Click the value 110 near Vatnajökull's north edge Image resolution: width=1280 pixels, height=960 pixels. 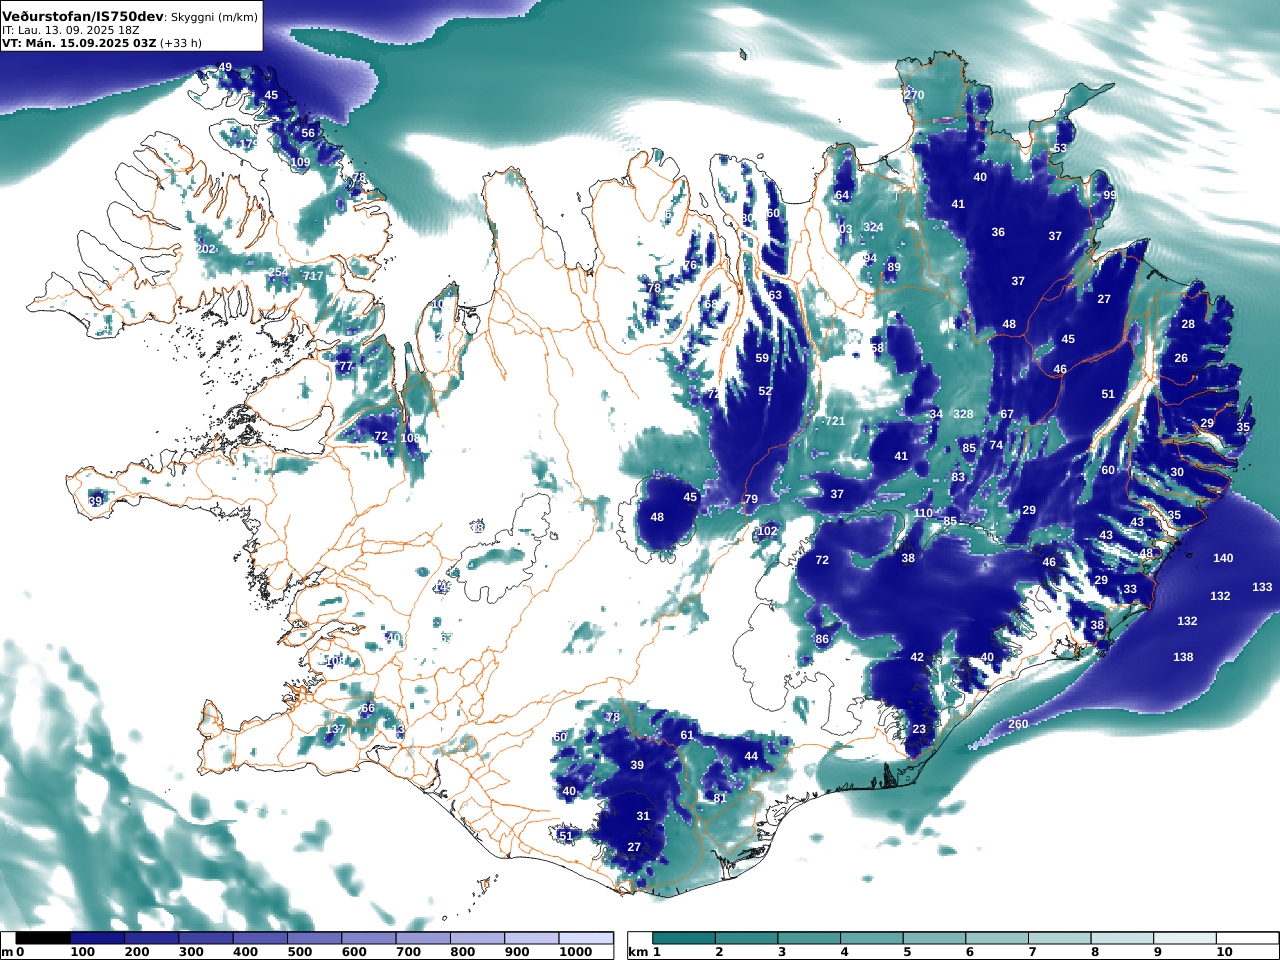[923, 513]
